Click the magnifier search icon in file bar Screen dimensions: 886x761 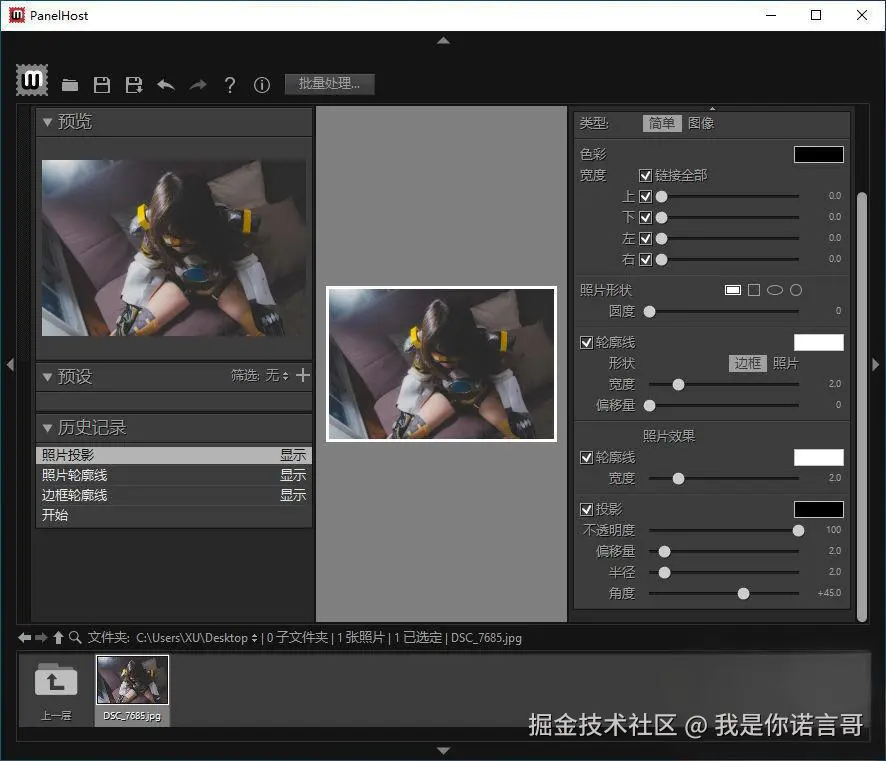75,637
